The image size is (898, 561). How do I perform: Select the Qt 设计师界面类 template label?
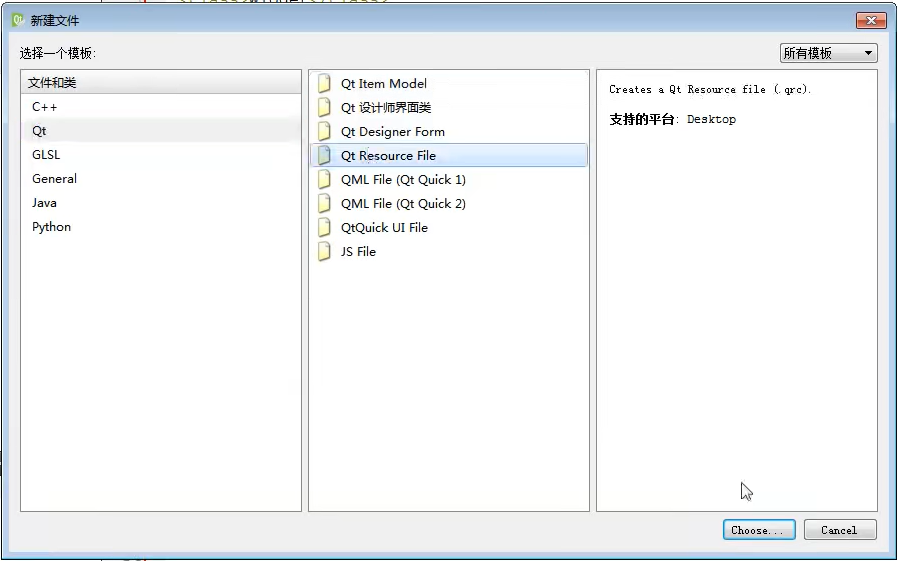click(386, 108)
